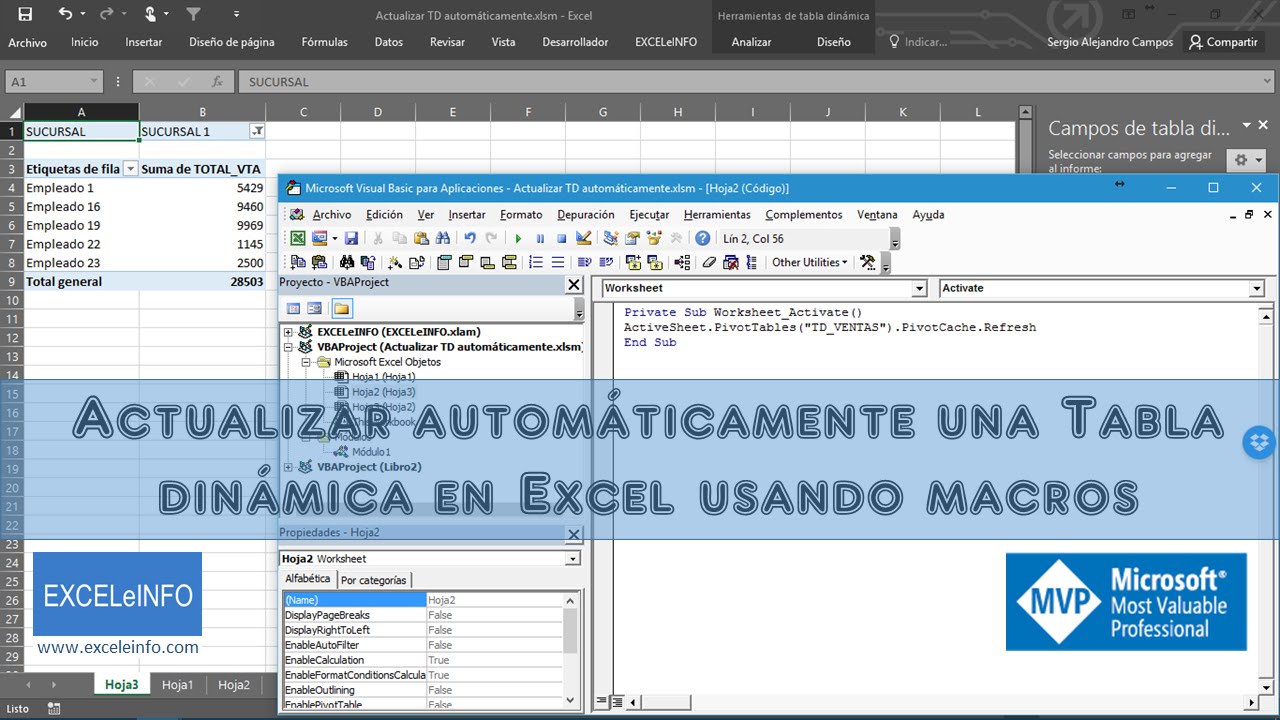This screenshot has width=1280, height=720.
Task: Click the Break (pause) icon in the VBA toolbar
Action: coord(540,238)
